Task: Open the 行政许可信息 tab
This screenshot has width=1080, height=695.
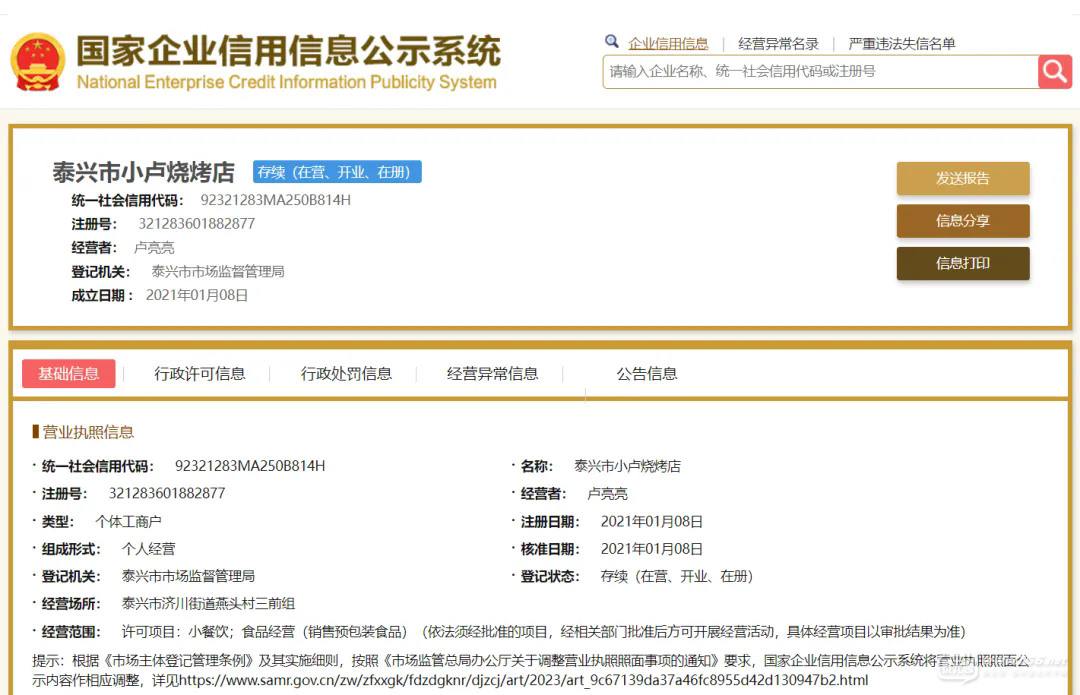Action: [200, 374]
